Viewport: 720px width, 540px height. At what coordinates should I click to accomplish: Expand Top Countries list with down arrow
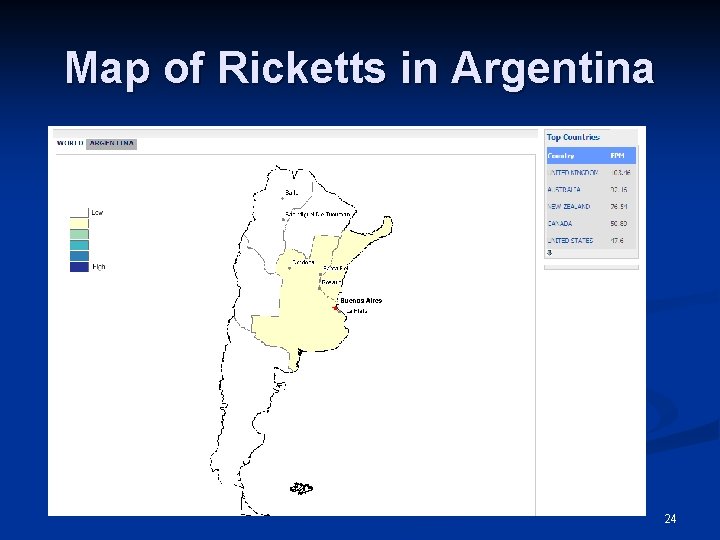[x=550, y=253]
